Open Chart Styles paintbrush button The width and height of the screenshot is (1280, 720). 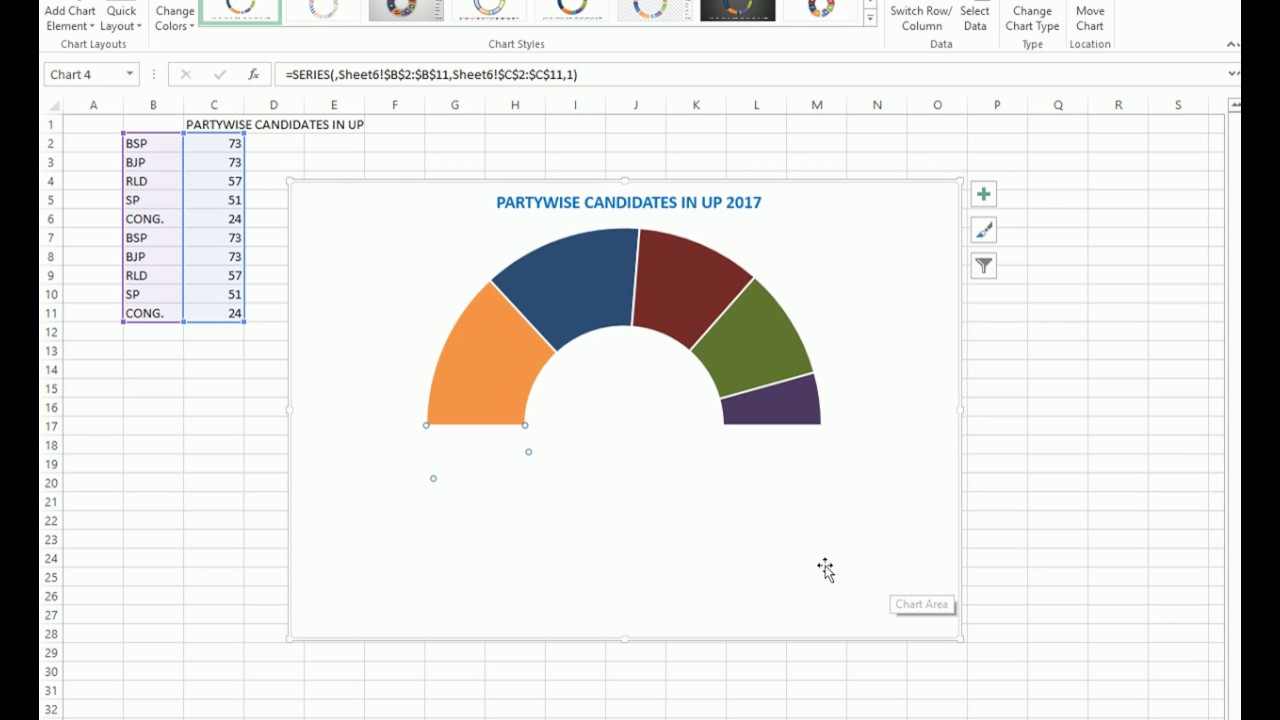coord(984,230)
